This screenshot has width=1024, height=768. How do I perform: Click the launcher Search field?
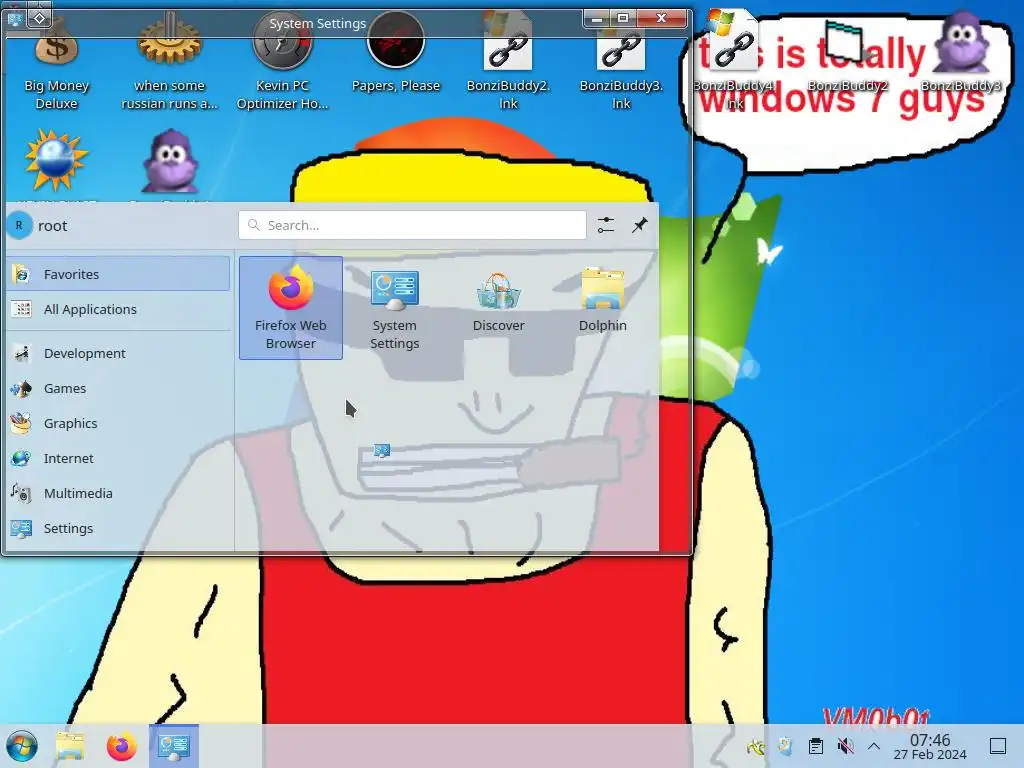(x=412, y=225)
